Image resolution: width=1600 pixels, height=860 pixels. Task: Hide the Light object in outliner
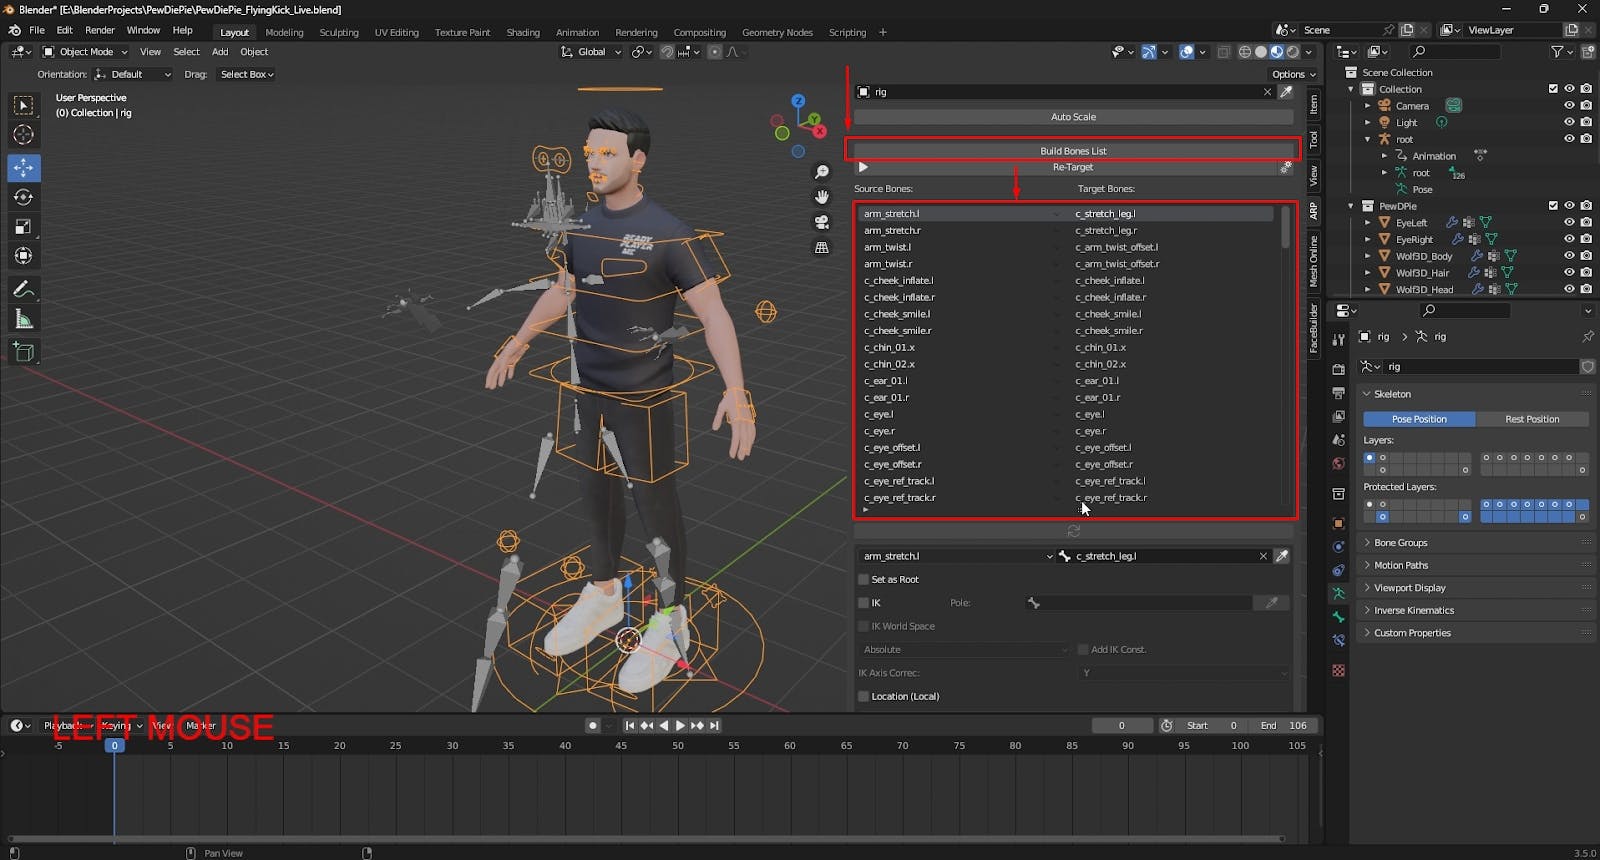click(x=1569, y=122)
